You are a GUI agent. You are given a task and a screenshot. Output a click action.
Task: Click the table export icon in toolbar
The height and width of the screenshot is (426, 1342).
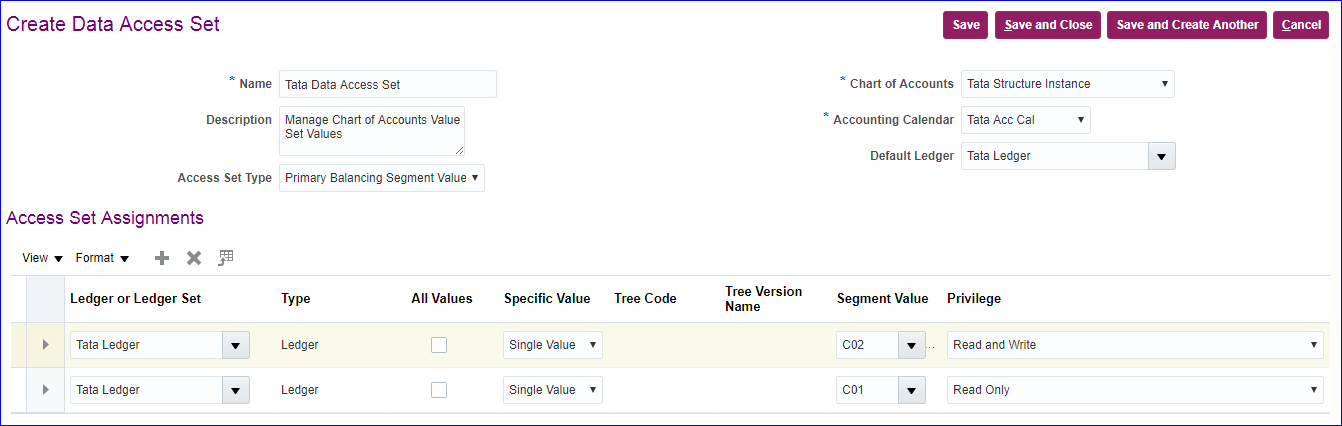226,258
